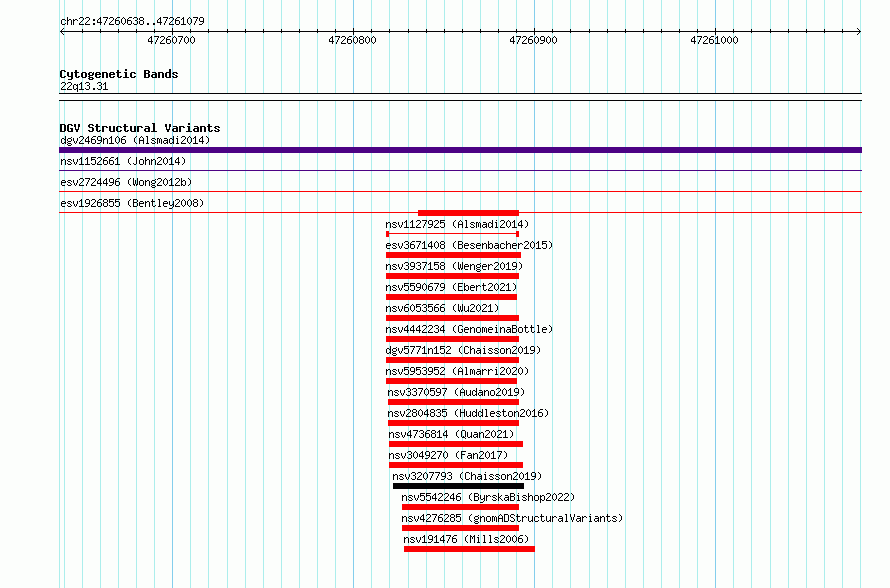The height and width of the screenshot is (588, 890).
Task: Click the red bar under nsv4736814 (Quan2021)
Action: 456,444
